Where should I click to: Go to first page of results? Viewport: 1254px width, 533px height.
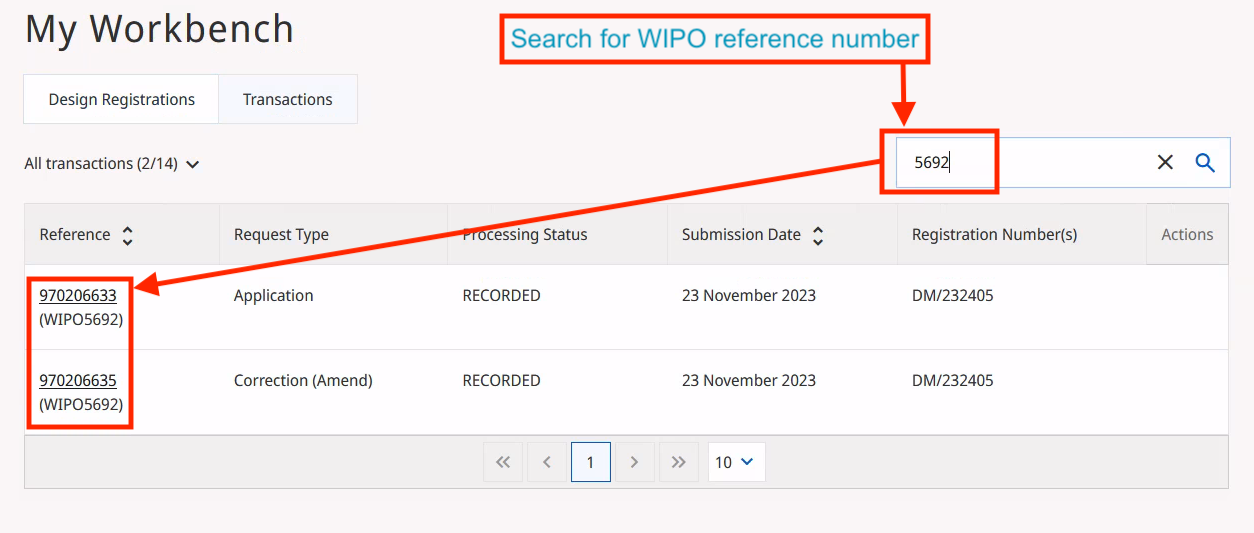[503, 462]
